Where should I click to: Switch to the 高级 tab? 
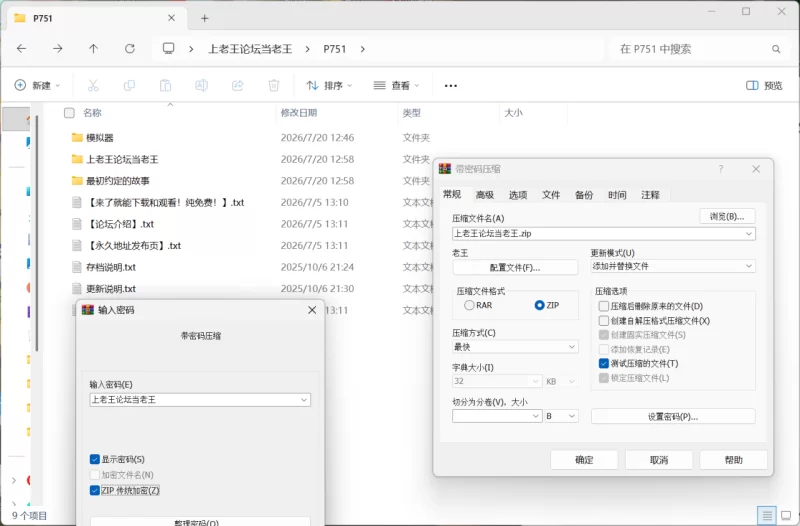pyautogui.click(x=485, y=194)
